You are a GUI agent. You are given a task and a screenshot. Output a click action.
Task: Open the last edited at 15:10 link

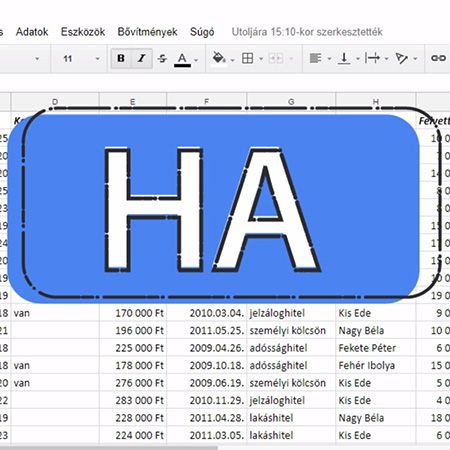pos(307,32)
